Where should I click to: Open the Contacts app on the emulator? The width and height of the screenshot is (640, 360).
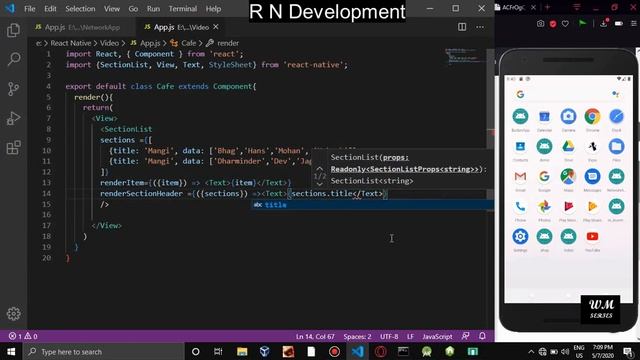pyautogui.click(x=520, y=147)
